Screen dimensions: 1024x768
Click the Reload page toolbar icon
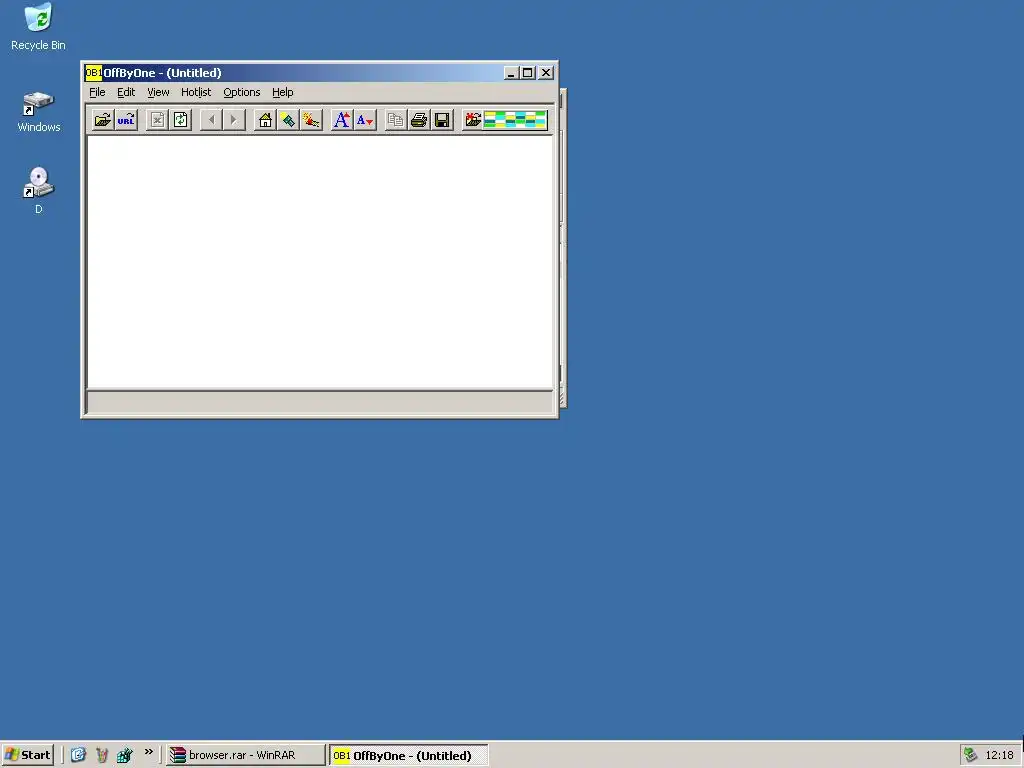[180, 120]
